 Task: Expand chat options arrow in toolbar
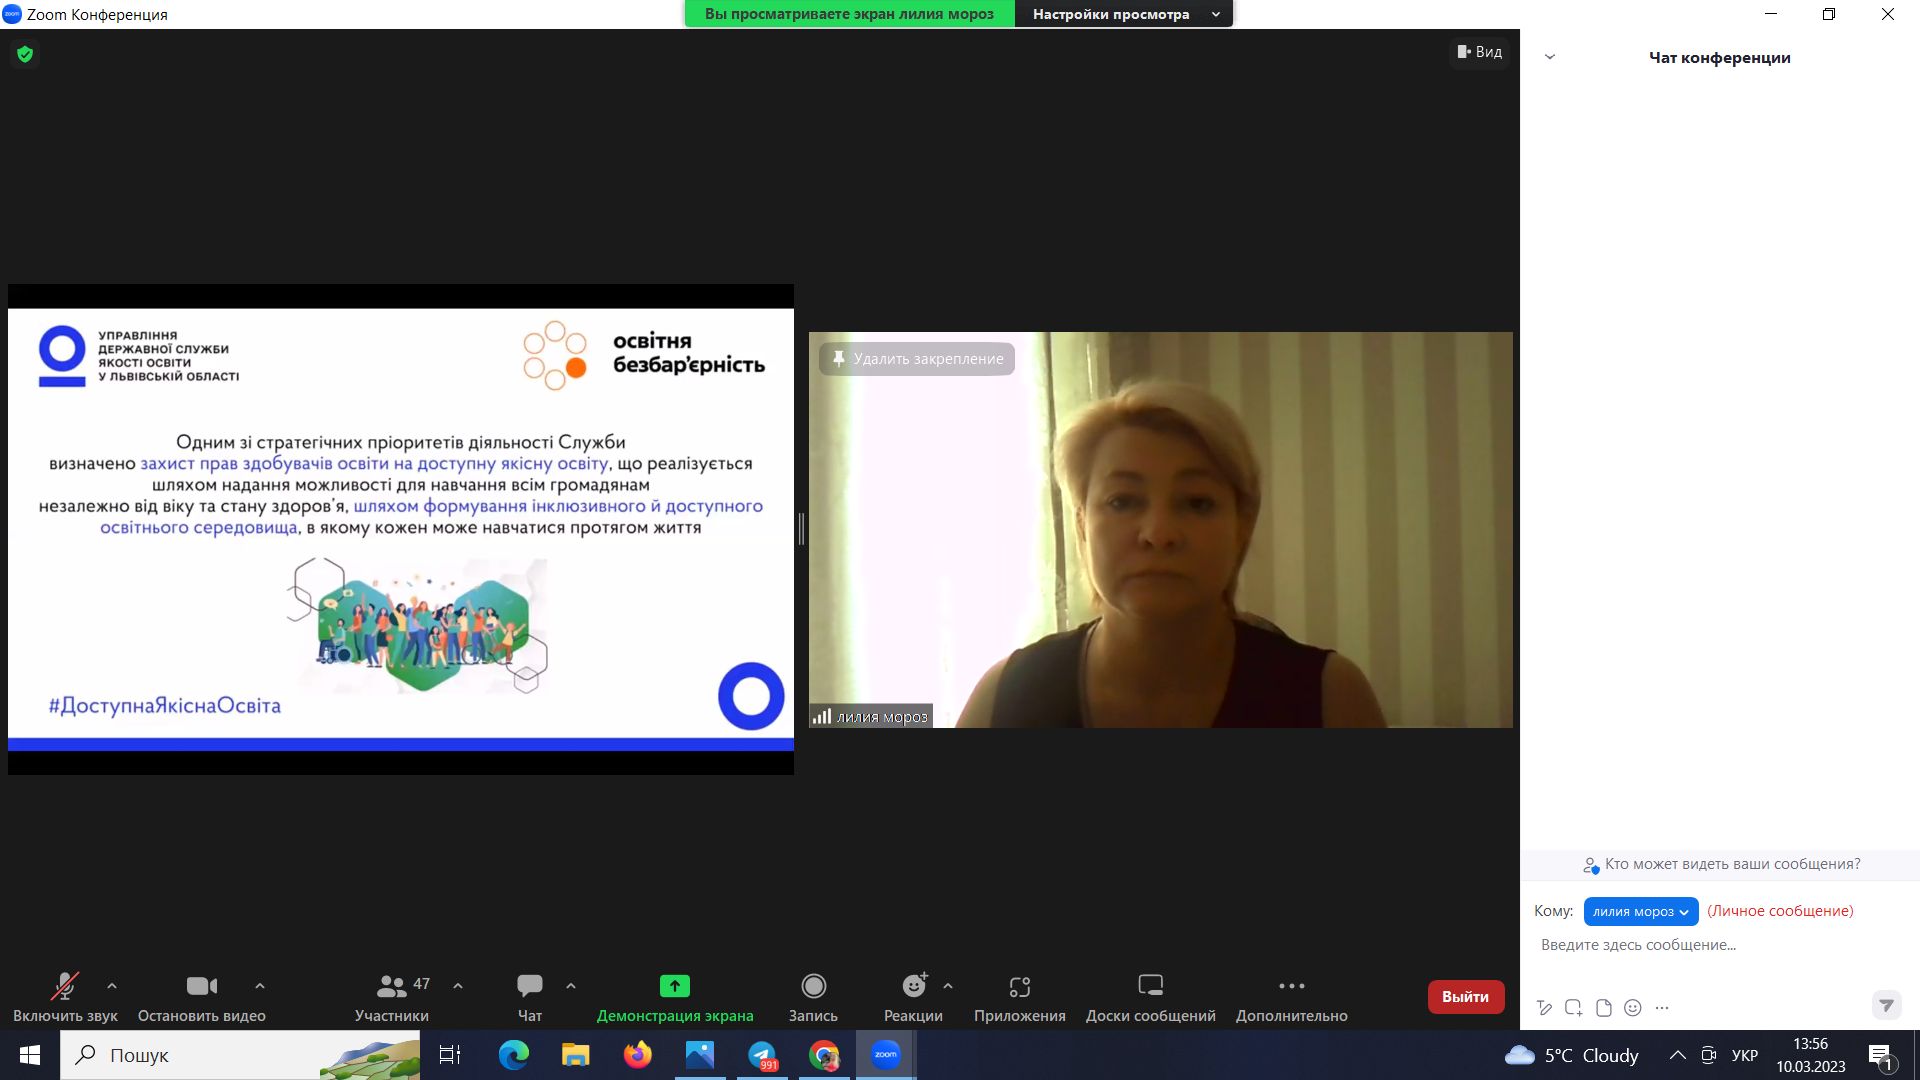pos(571,986)
